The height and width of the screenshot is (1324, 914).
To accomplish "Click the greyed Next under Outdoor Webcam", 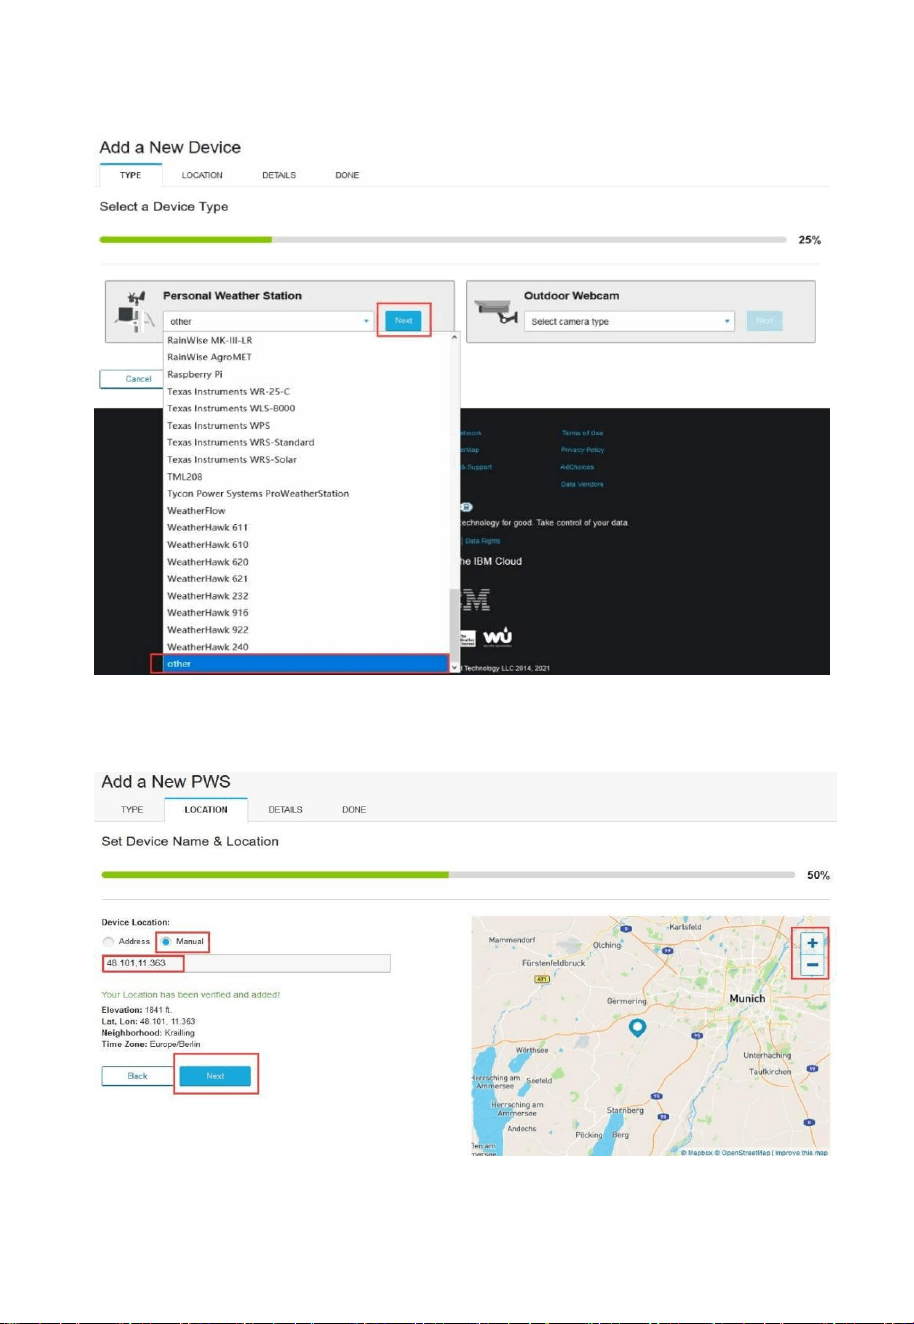I will tap(764, 321).
